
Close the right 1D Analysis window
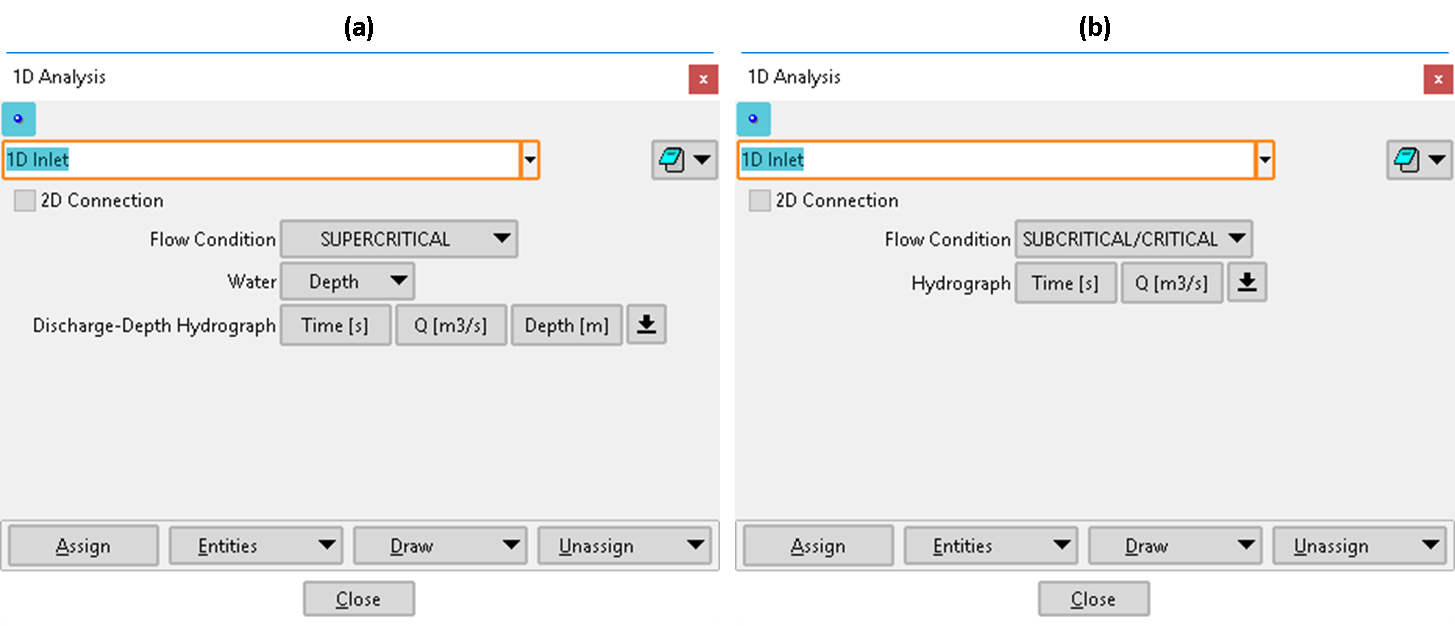pyautogui.click(x=1438, y=79)
